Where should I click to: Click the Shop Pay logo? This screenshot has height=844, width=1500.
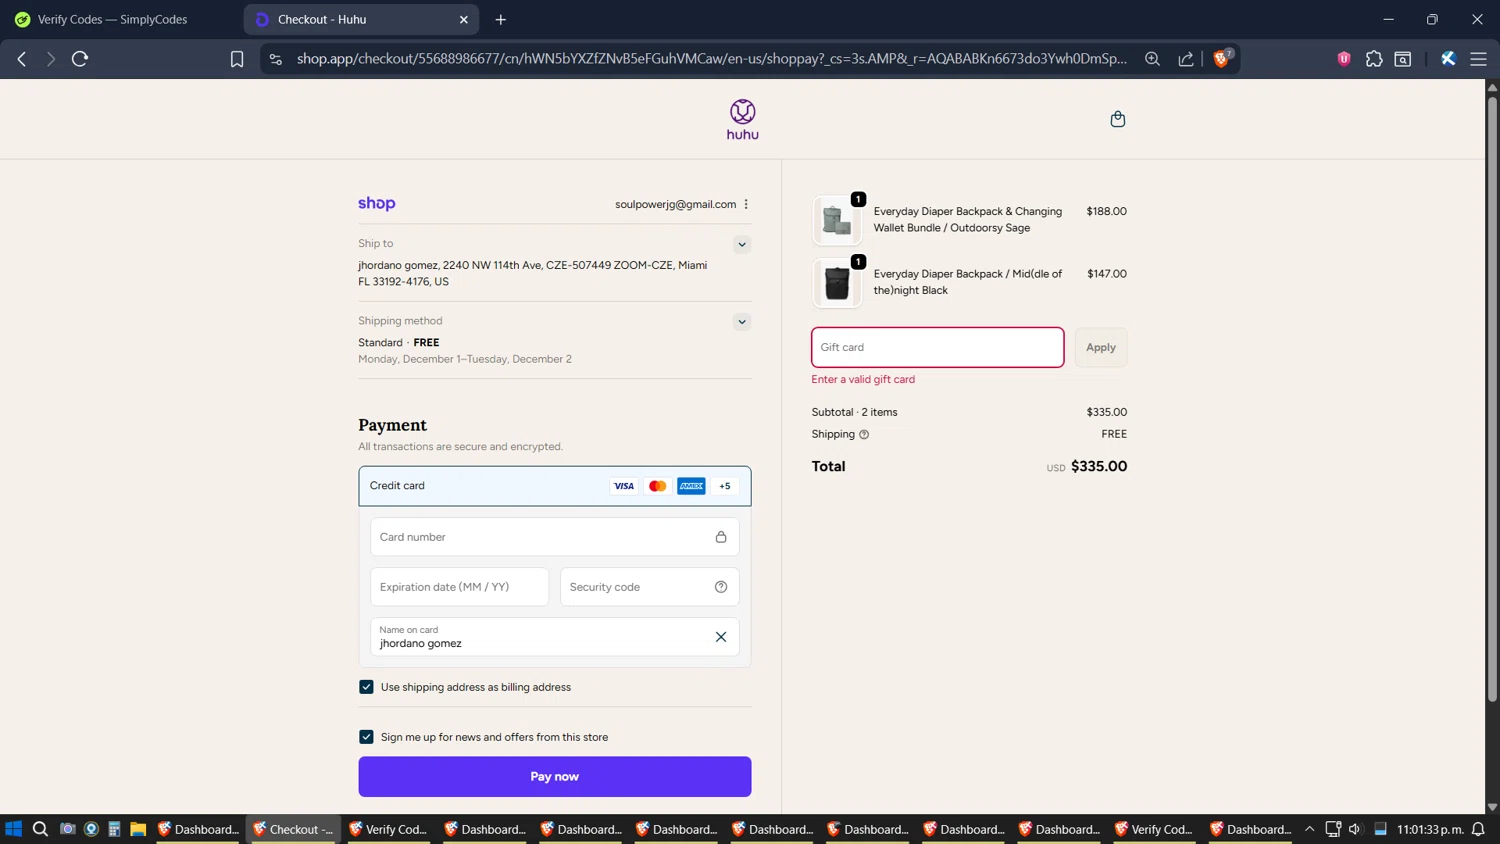click(x=377, y=203)
